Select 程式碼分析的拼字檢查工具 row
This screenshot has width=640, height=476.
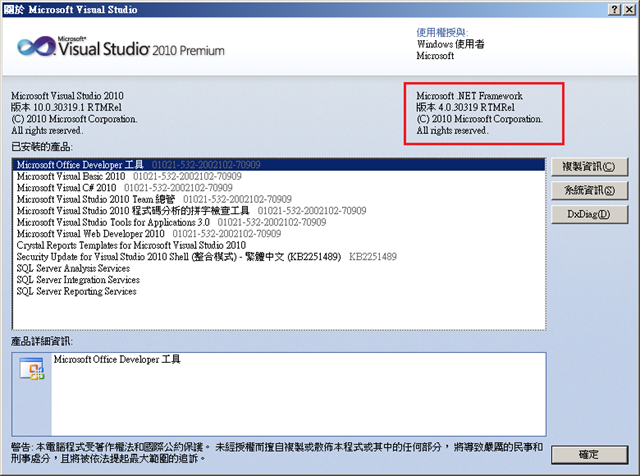(x=279, y=211)
